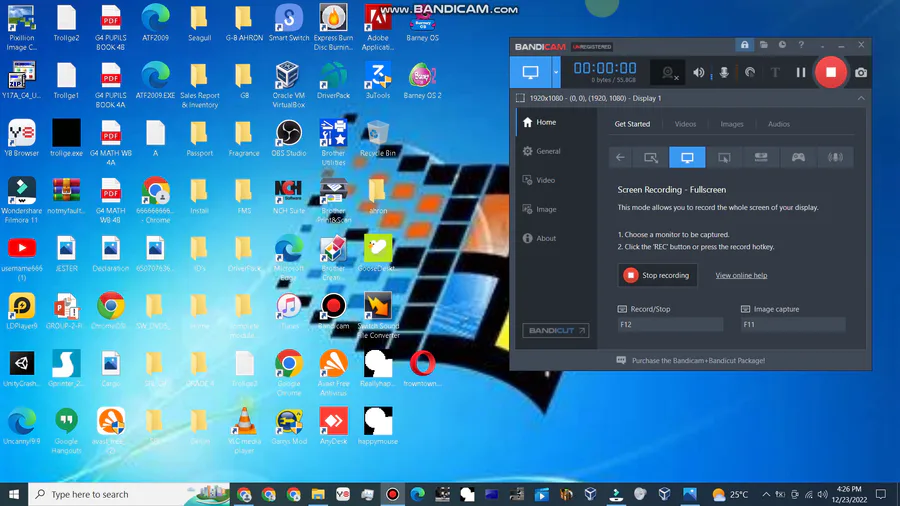Open the output folder icon in Bandicam
Image resolution: width=900 pixels, height=506 pixels.
(763, 45)
